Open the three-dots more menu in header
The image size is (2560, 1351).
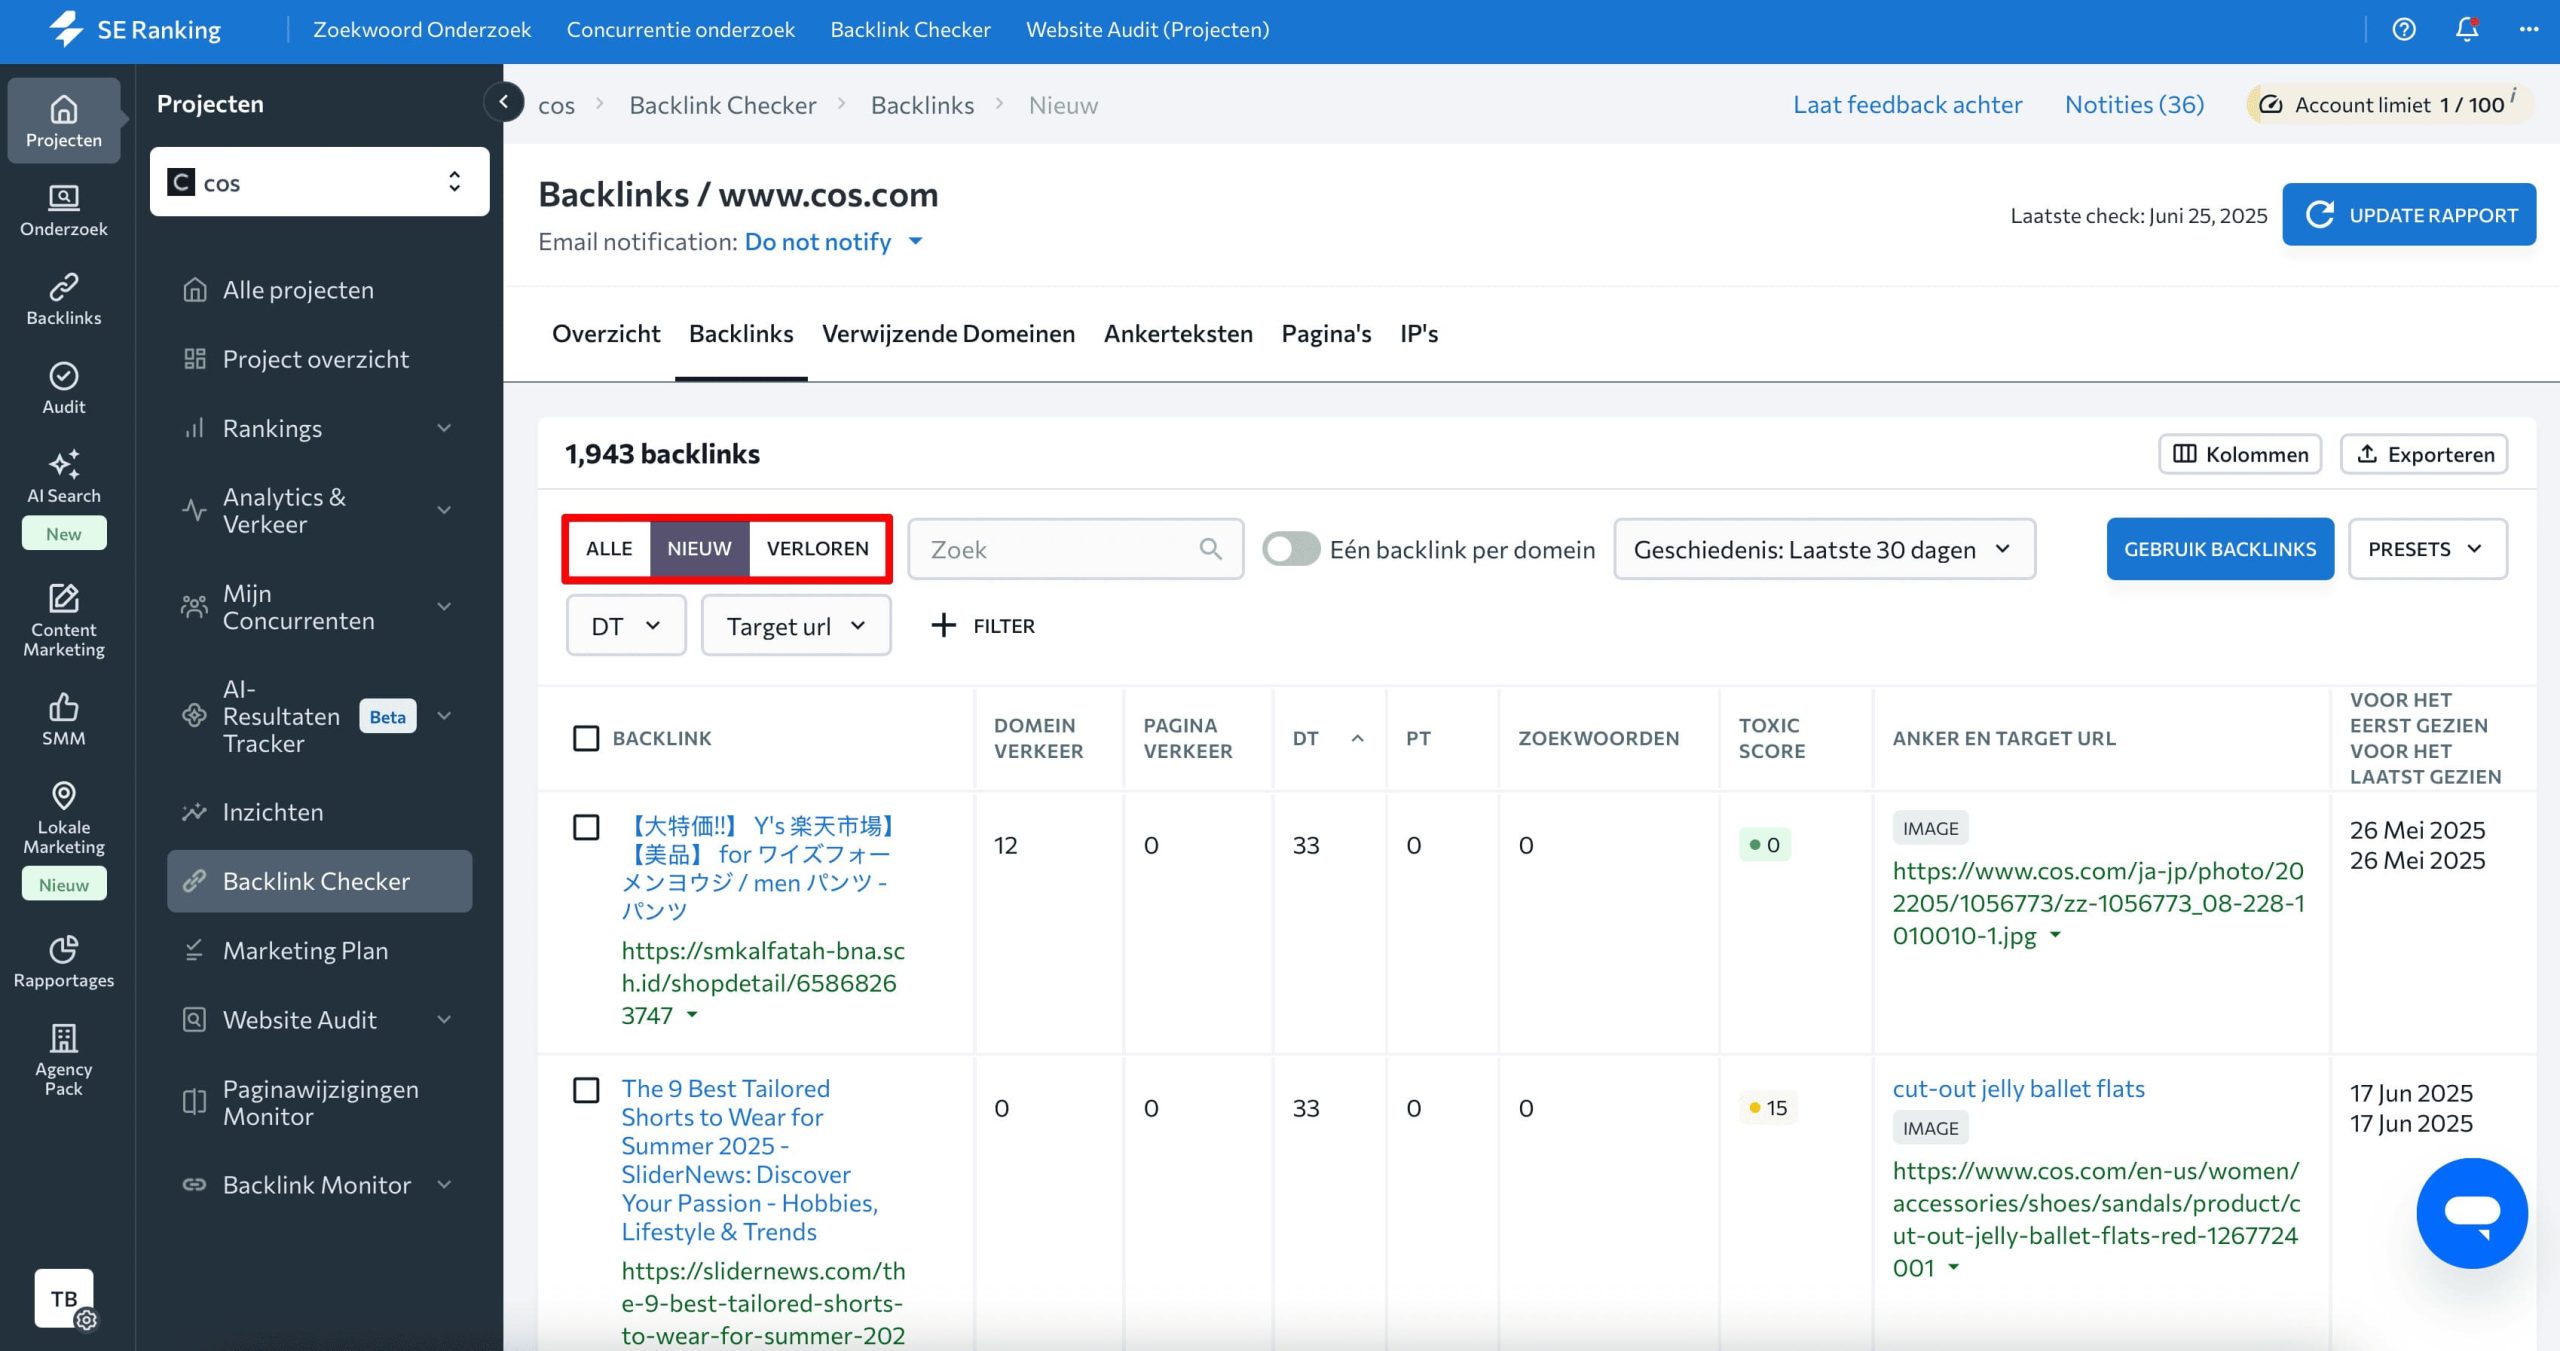pos(2529,30)
